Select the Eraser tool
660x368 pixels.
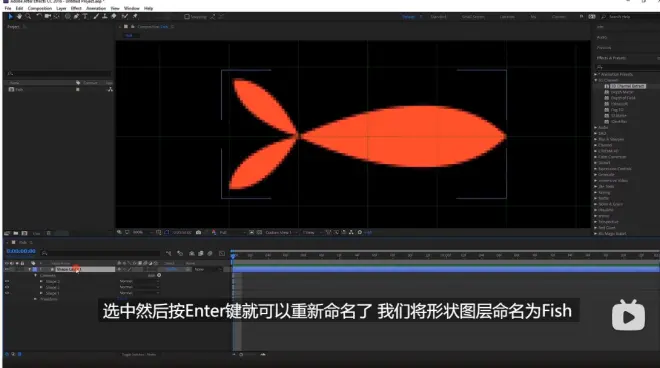coord(114,16)
